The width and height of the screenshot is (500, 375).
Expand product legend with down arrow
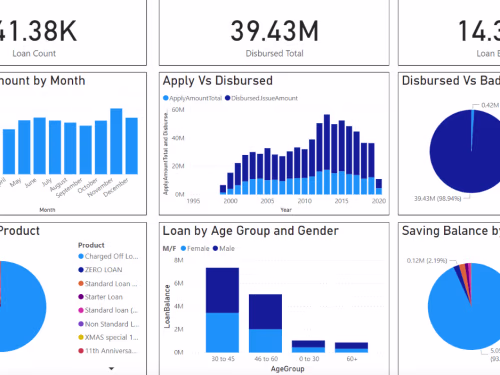coord(111,369)
